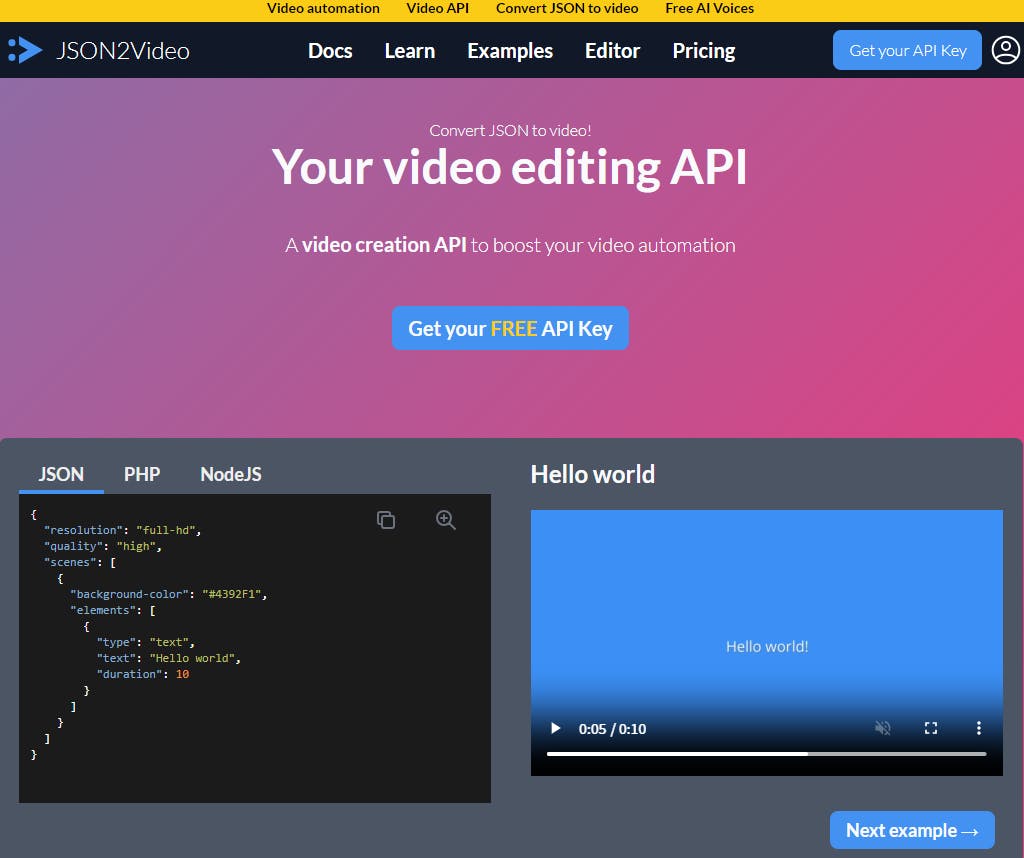Switch to the NodeJS code tab
Screen dimensions: 1024x858
tap(231, 474)
